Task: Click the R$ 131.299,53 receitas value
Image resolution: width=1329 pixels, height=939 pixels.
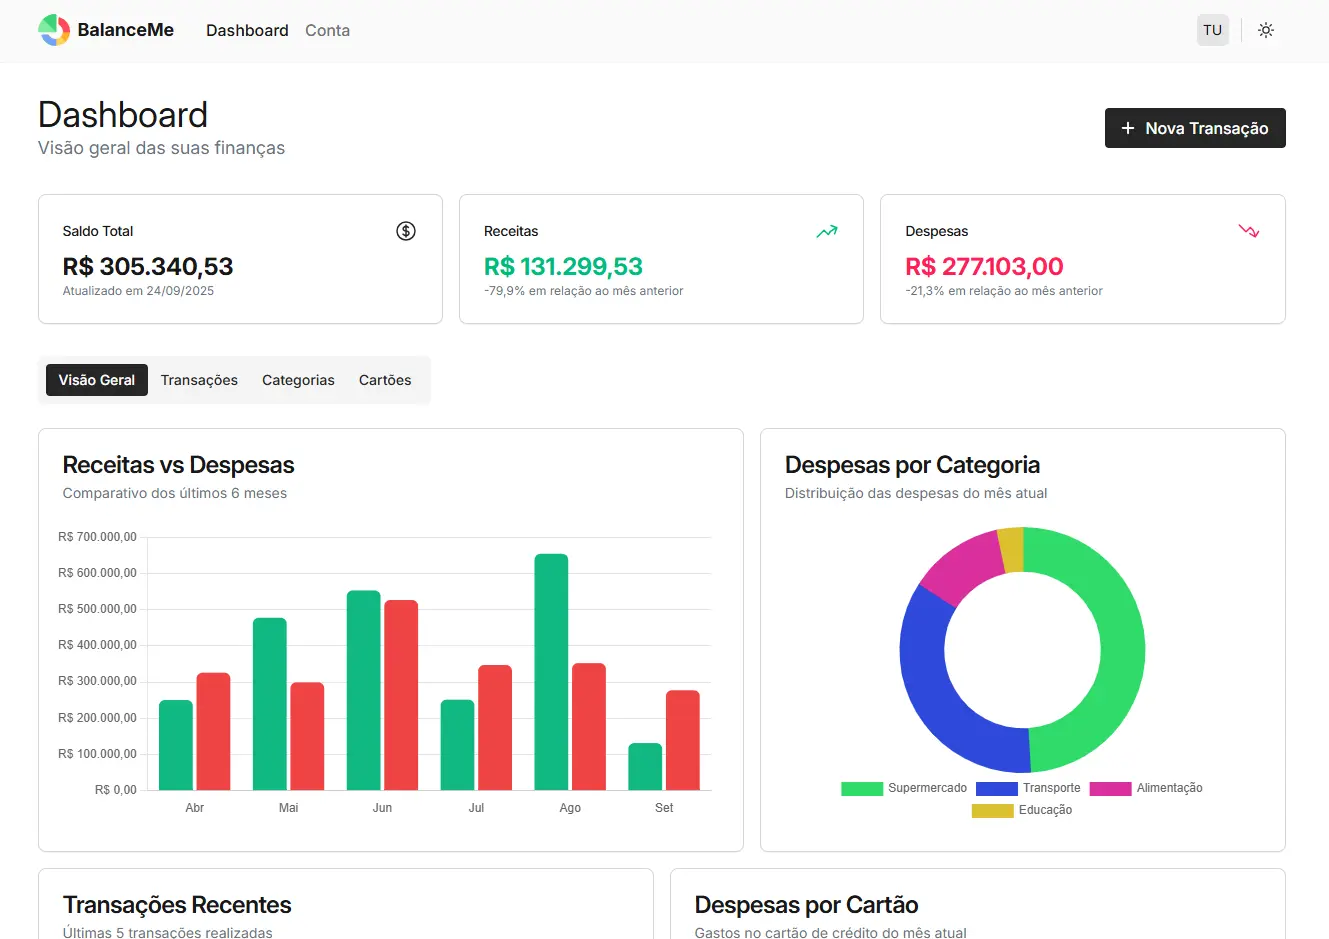Action: click(563, 267)
